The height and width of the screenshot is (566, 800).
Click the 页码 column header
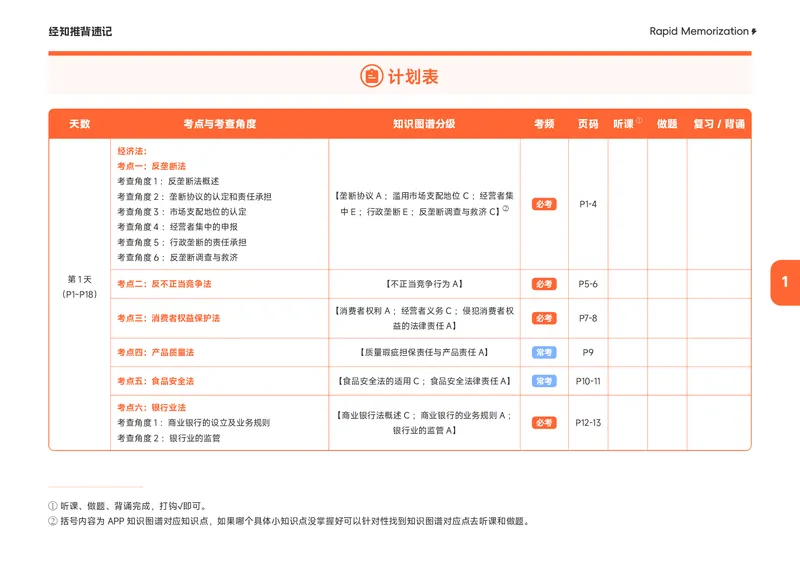click(x=588, y=124)
